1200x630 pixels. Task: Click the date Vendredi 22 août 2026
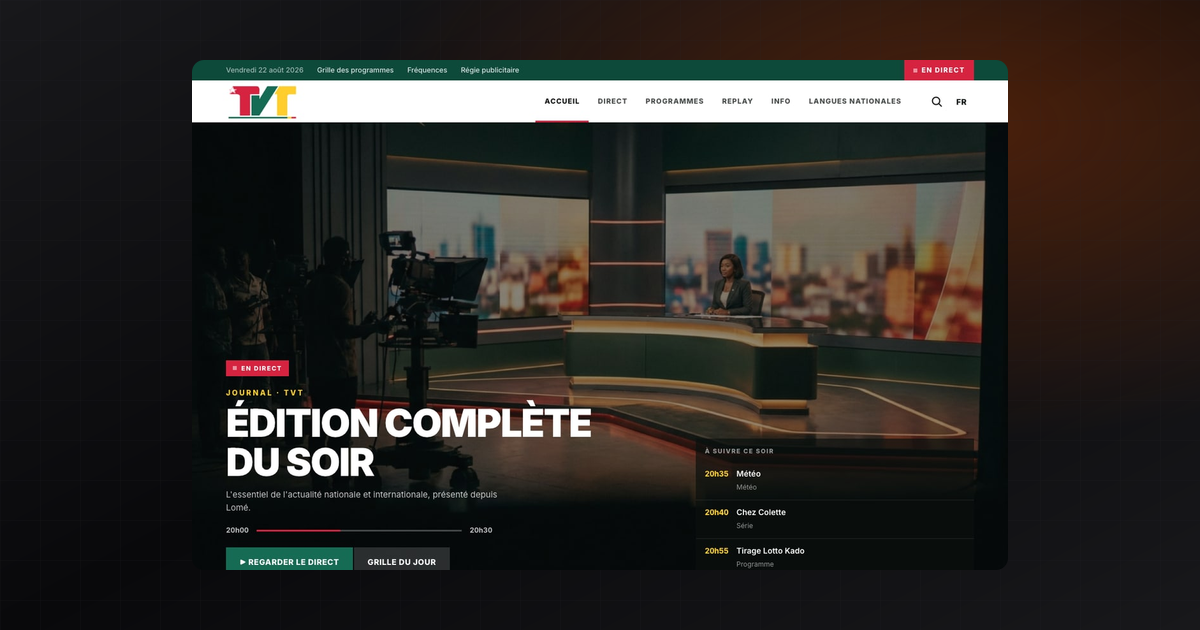(x=265, y=70)
